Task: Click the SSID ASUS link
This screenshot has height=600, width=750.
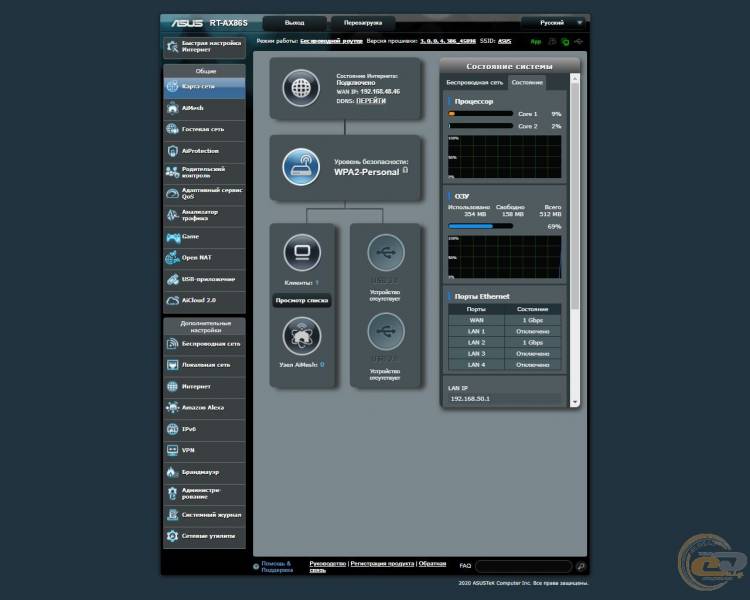Action: (x=504, y=41)
